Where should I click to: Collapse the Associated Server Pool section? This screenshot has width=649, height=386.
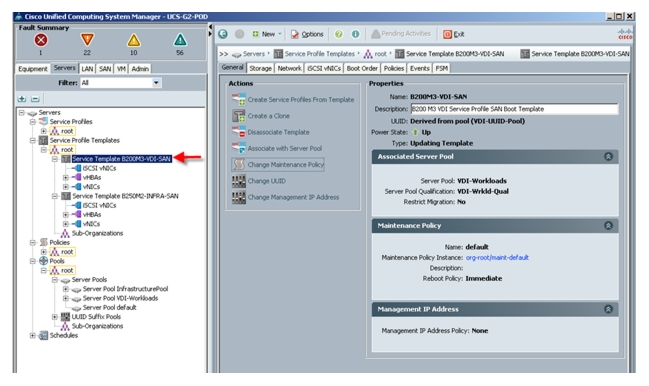click(608, 157)
